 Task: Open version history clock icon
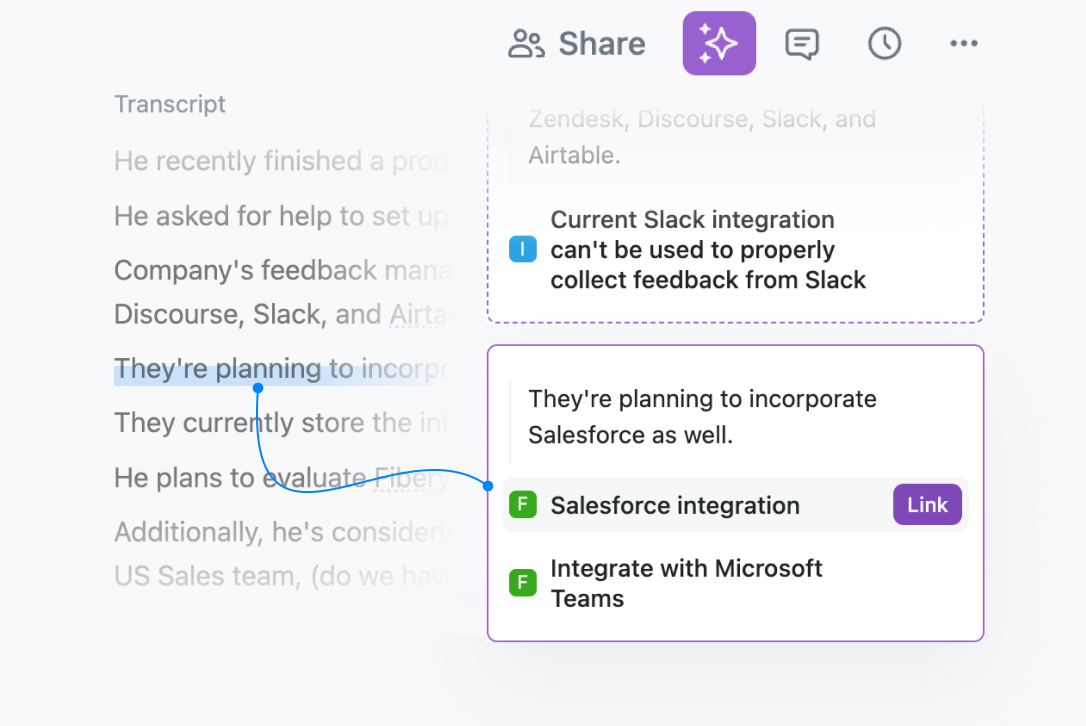click(x=884, y=43)
